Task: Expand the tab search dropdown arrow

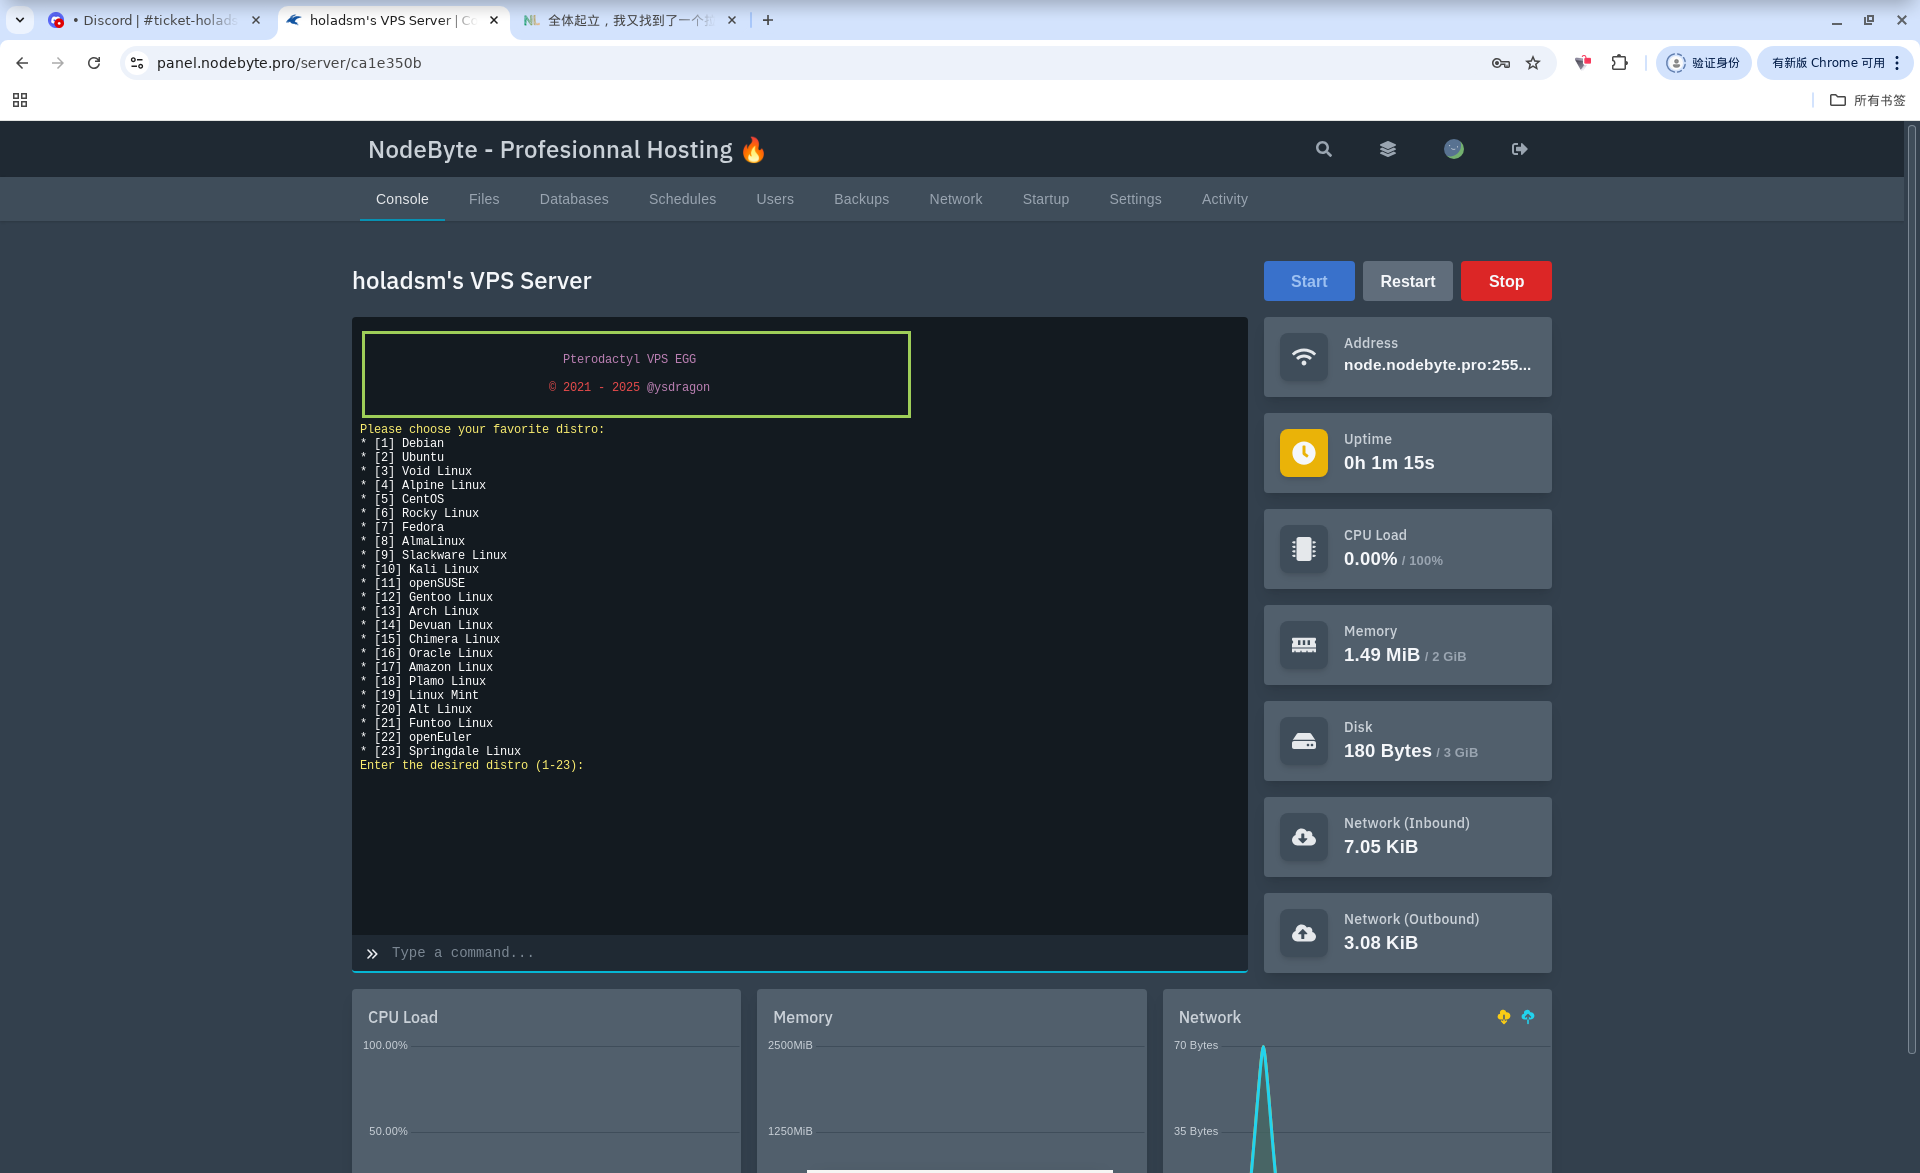Action: coord(20,20)
